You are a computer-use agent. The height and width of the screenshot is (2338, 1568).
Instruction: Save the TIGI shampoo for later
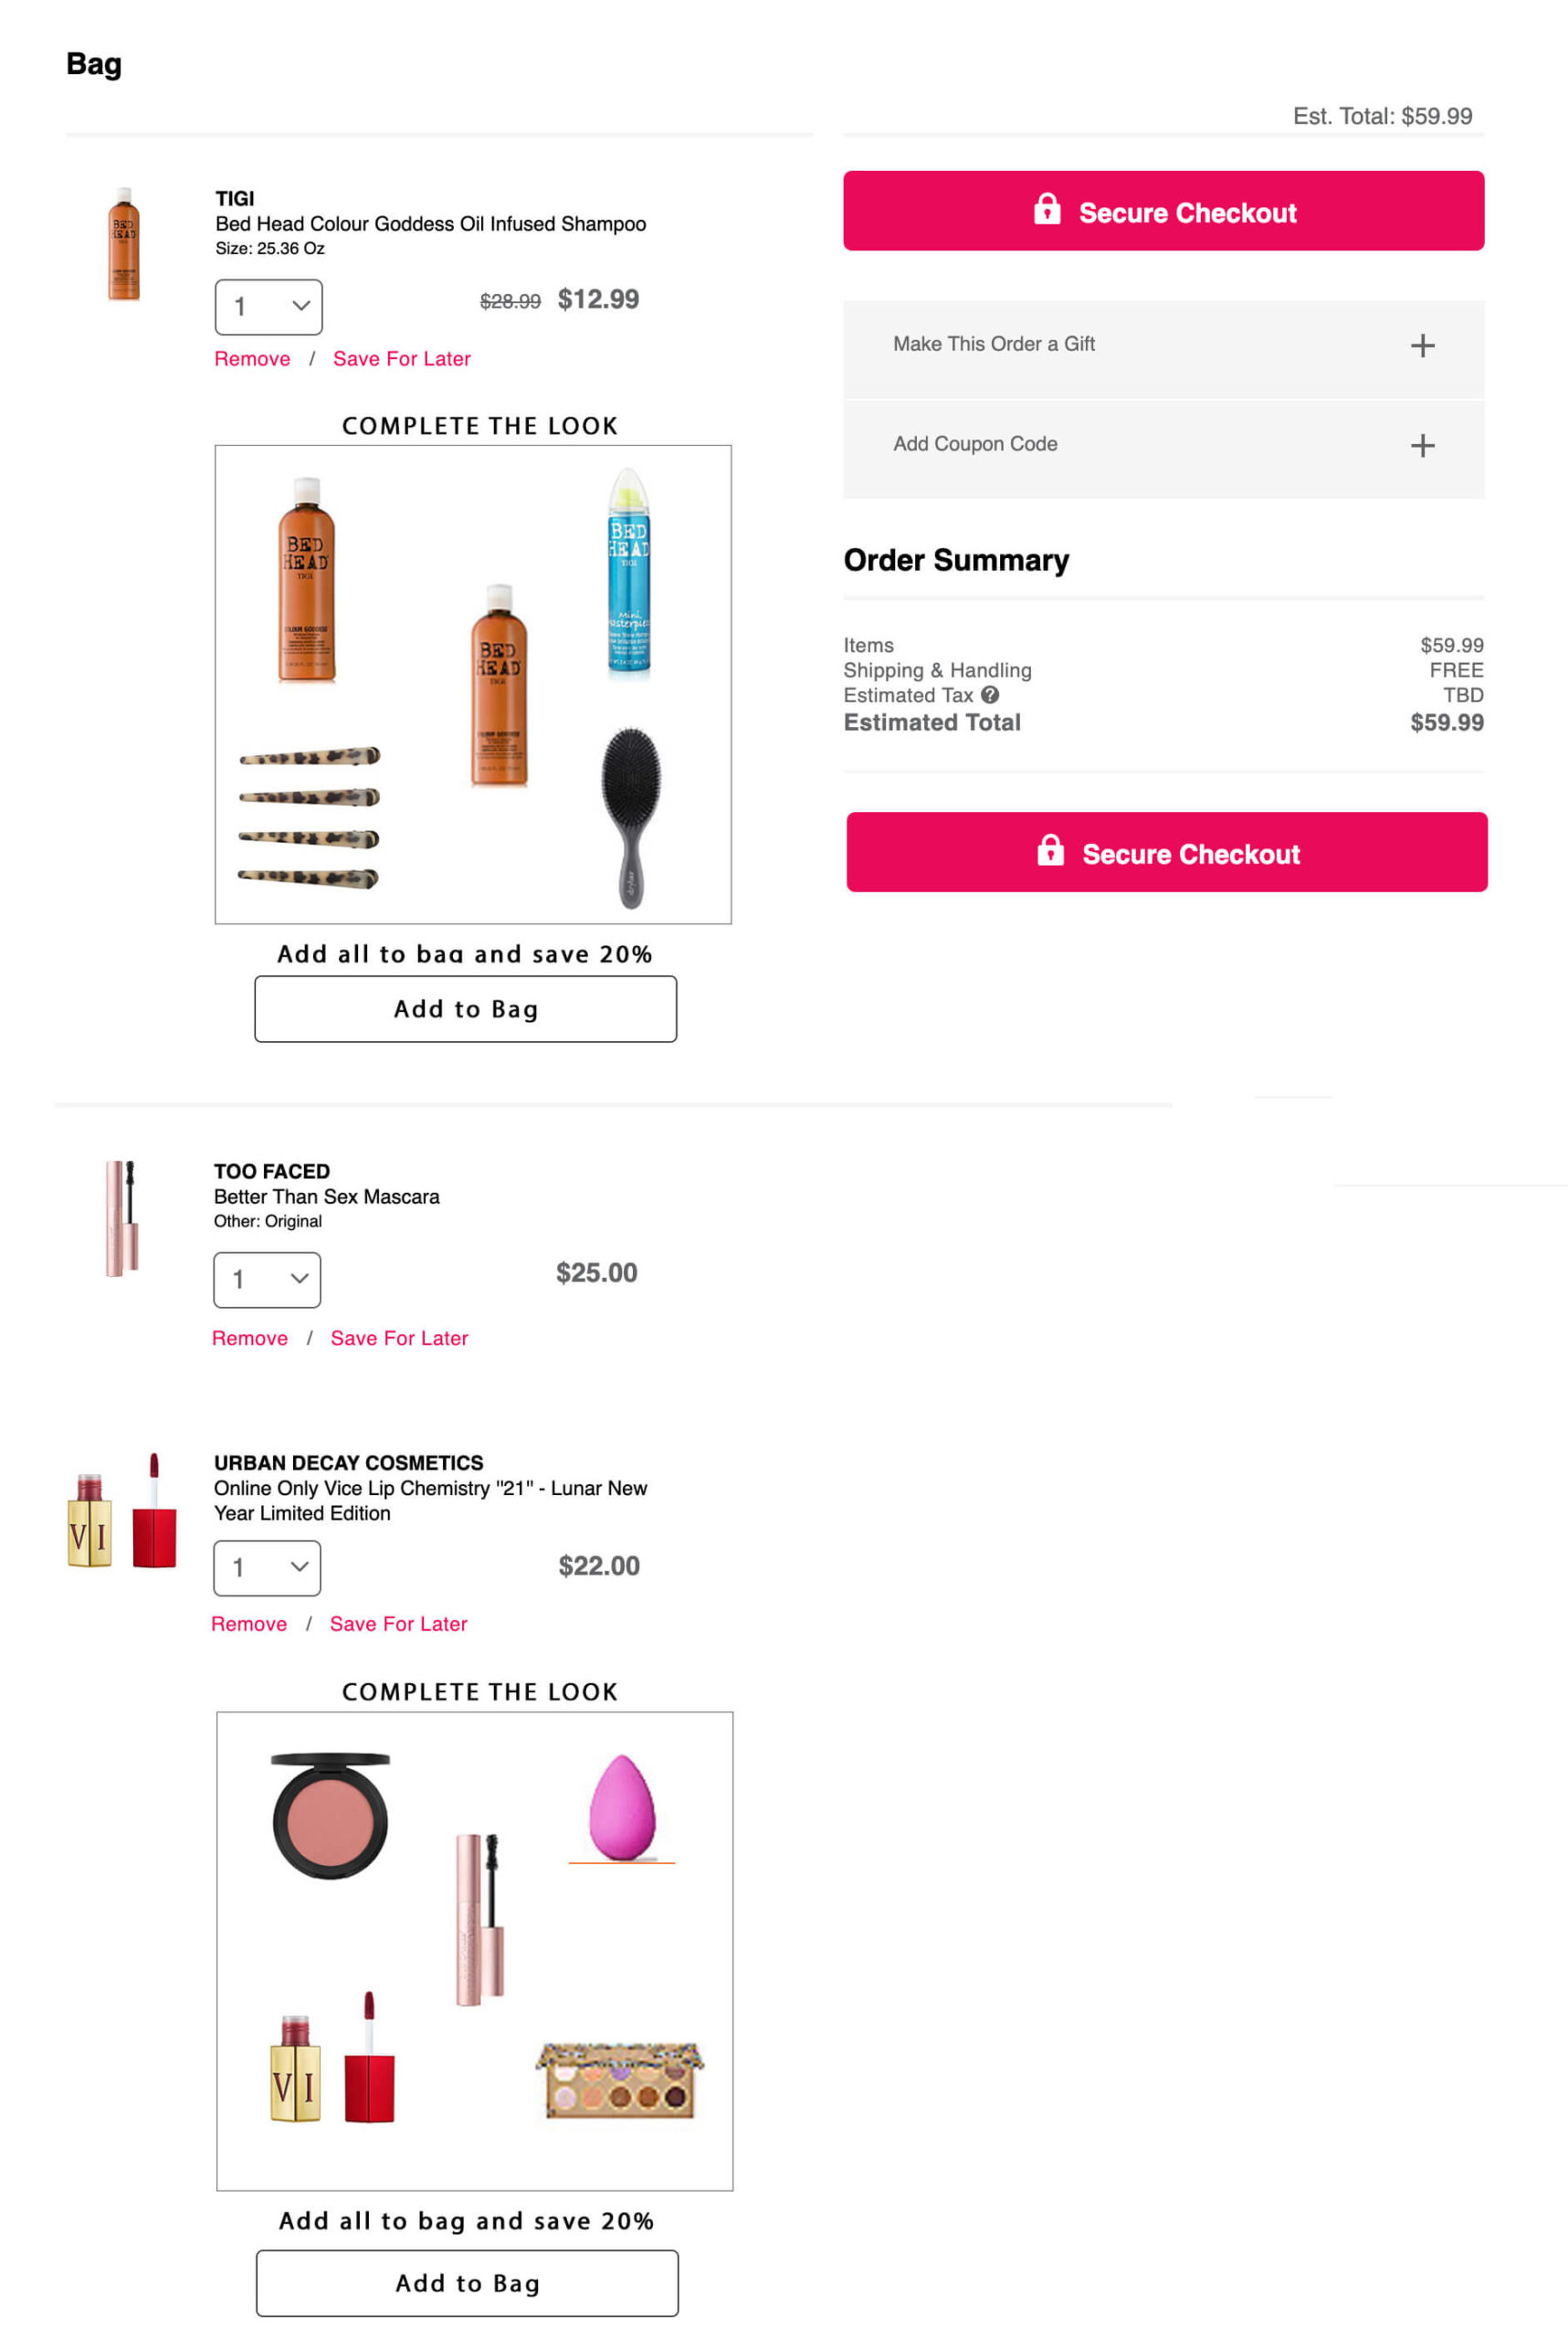pos(401,359)
